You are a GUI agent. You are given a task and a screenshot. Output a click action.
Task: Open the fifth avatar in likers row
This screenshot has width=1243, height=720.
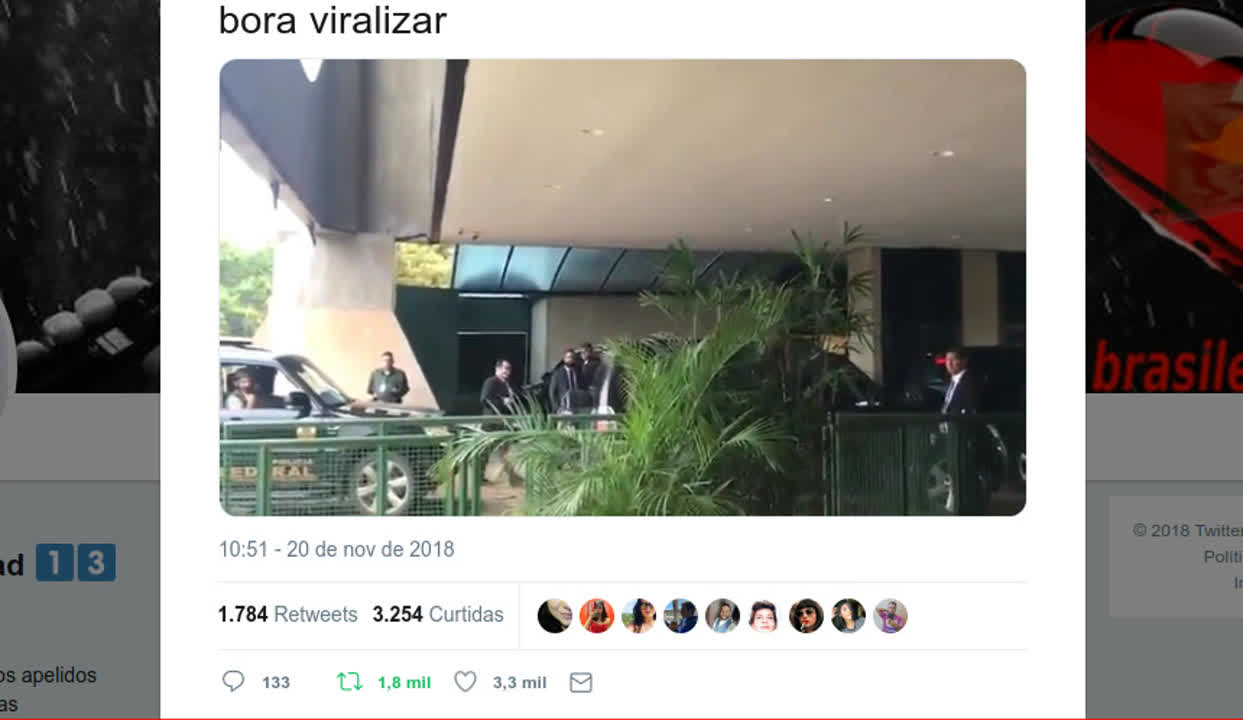coord(722,616)
